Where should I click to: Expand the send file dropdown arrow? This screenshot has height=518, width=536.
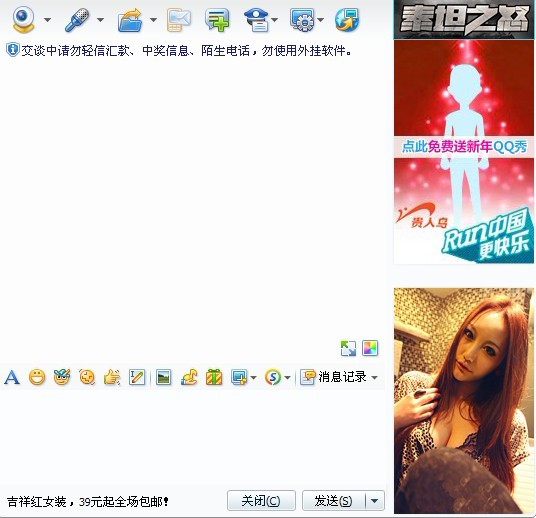pyautogui.click(x=153, y=20)
